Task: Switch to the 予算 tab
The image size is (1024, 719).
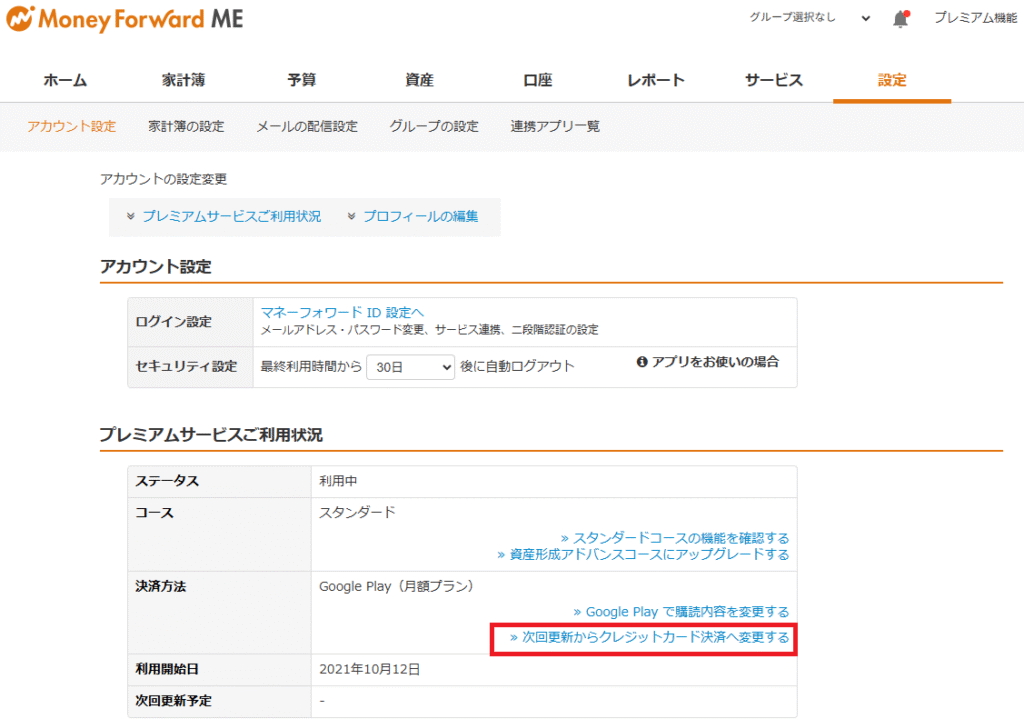Action: coord(302,80)
